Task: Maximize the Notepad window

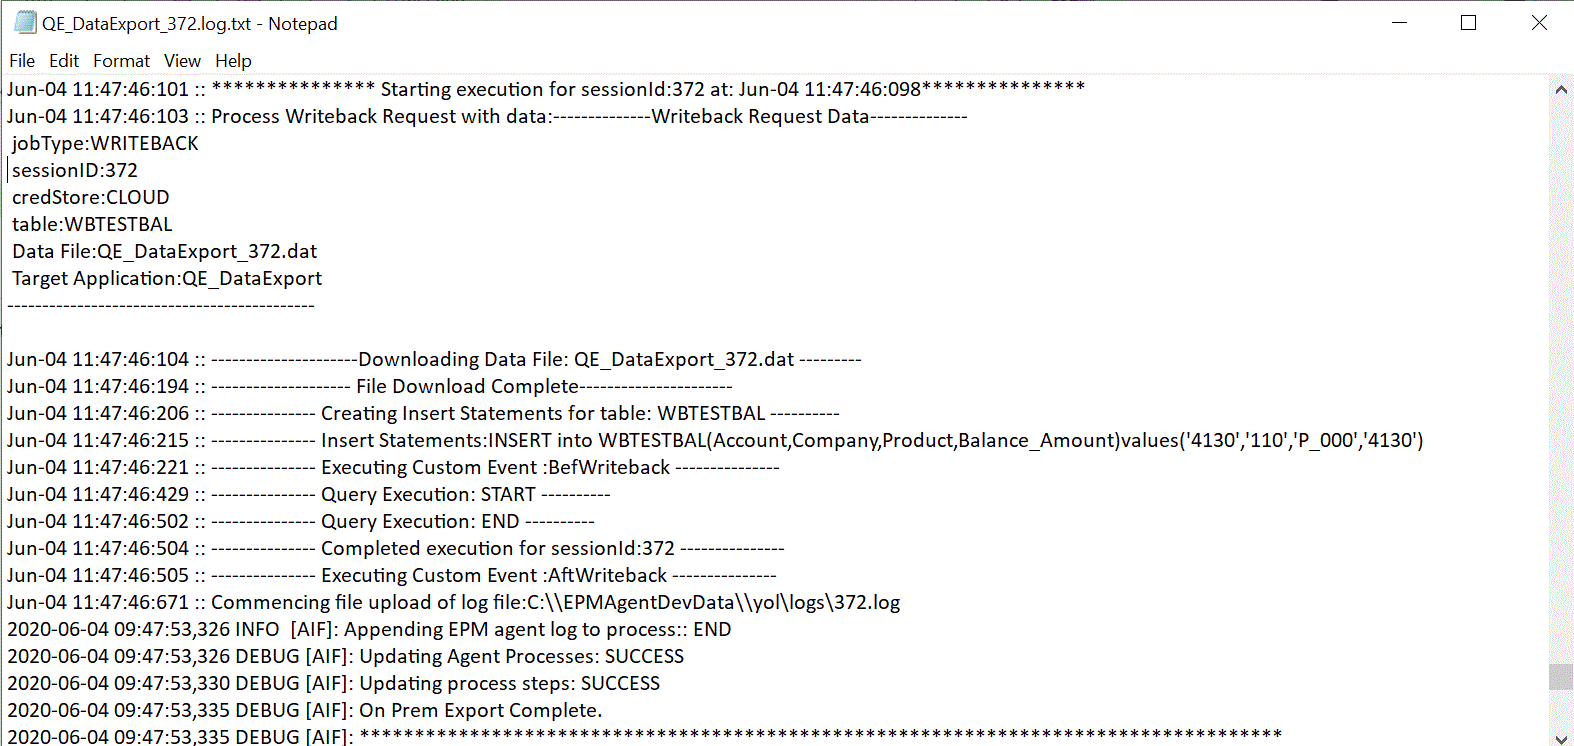Action: 1468,22
